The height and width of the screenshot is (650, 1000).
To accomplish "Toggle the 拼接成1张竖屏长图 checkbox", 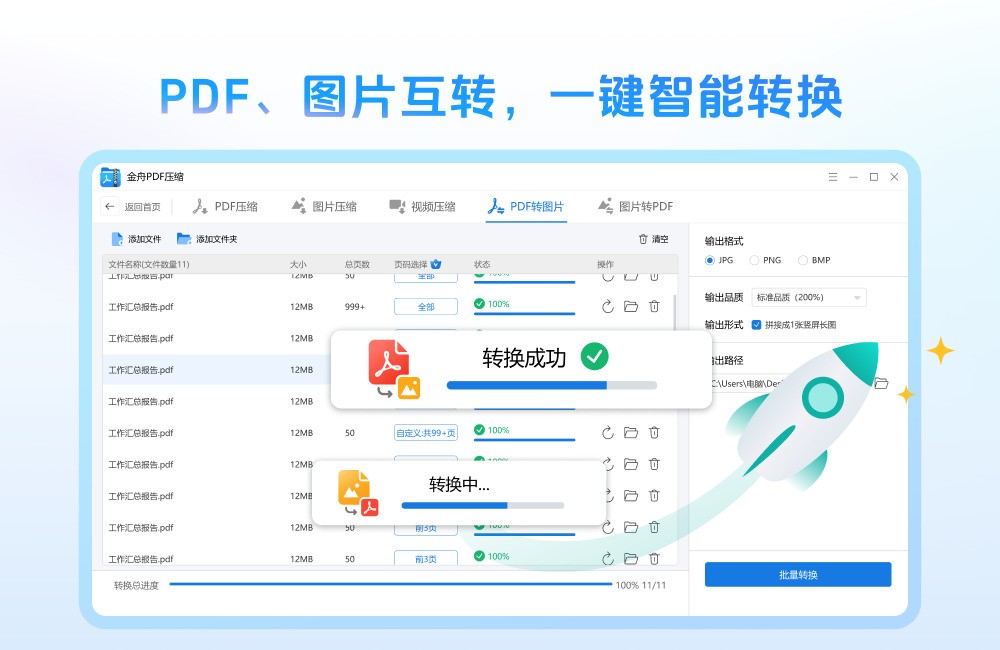I will [756, 325].
